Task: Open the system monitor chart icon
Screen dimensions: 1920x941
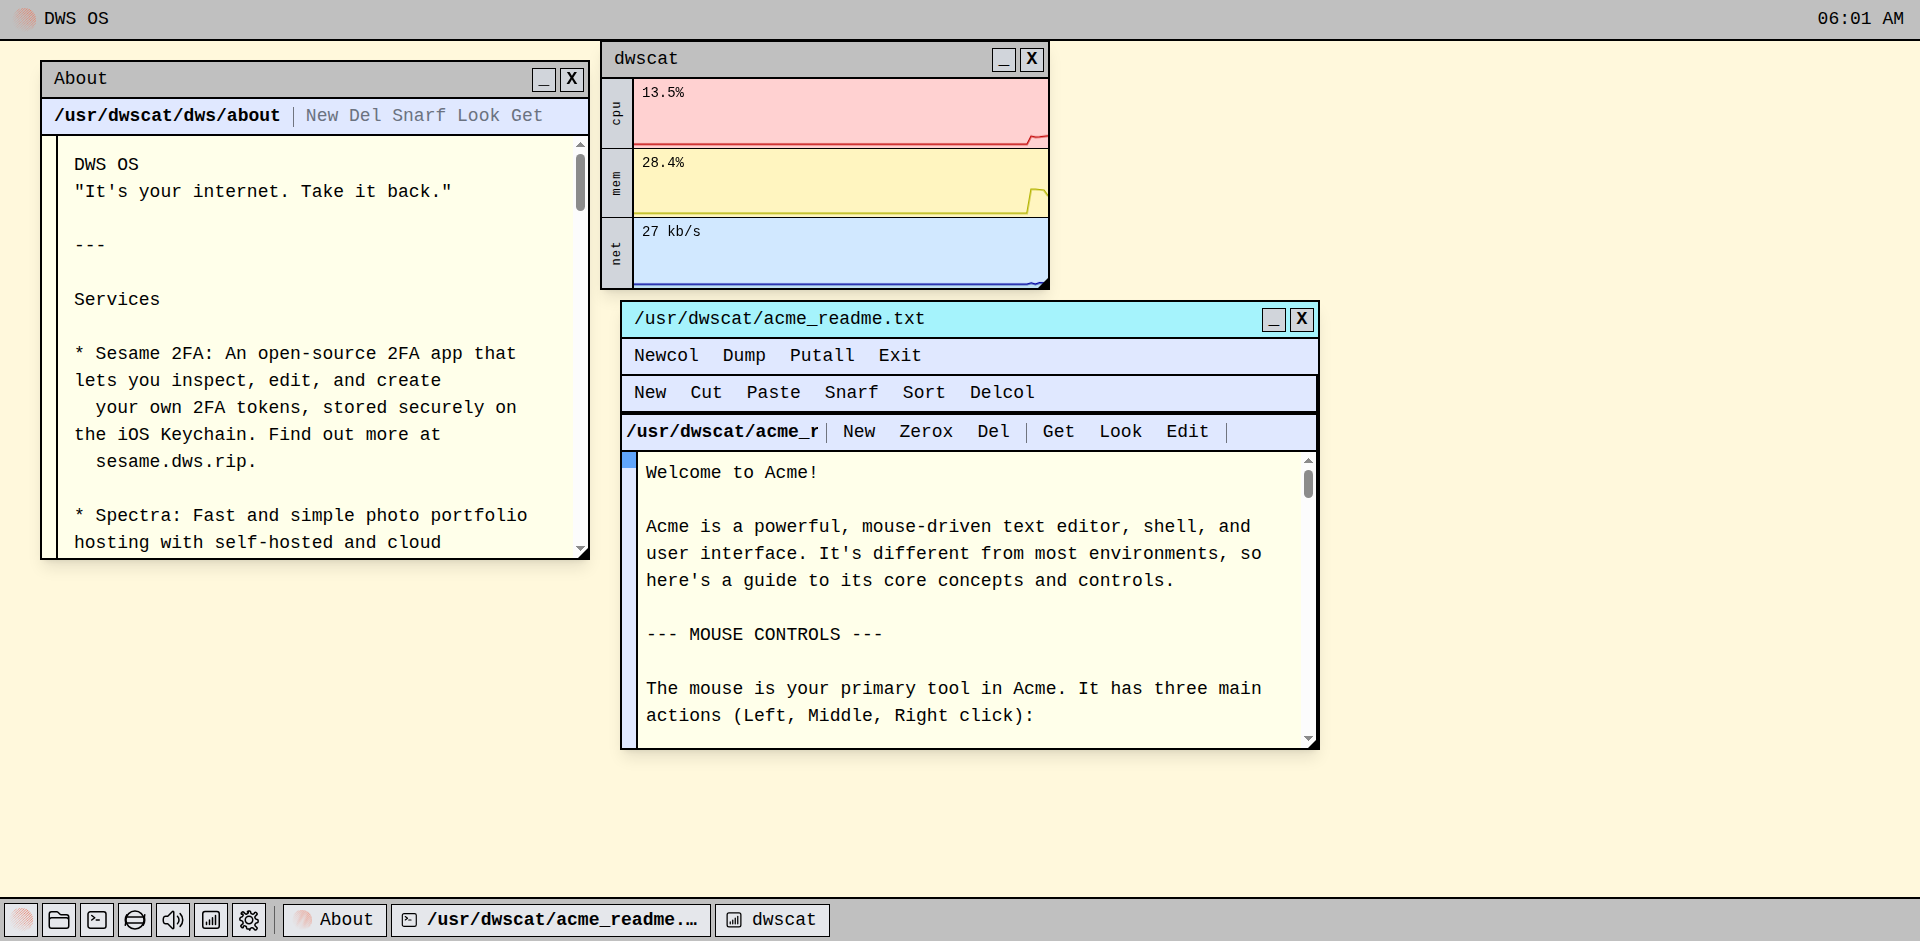Action: [211, 920]
